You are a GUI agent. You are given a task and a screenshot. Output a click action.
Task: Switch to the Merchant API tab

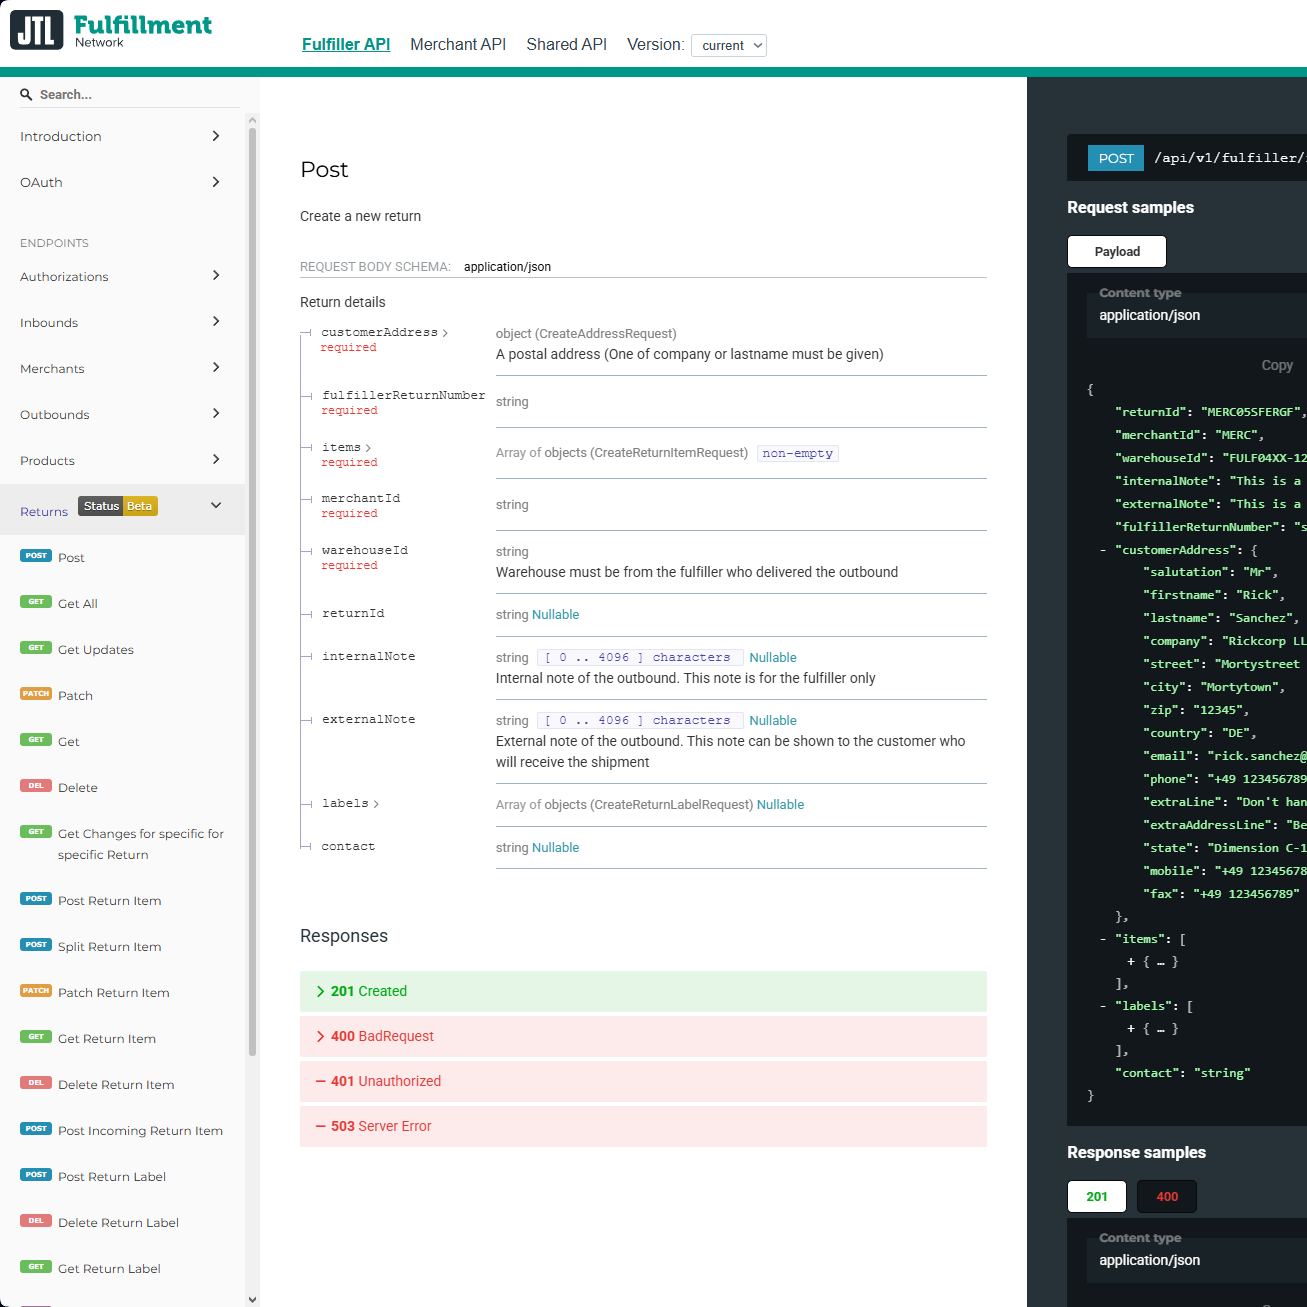(x=458, y=44)
